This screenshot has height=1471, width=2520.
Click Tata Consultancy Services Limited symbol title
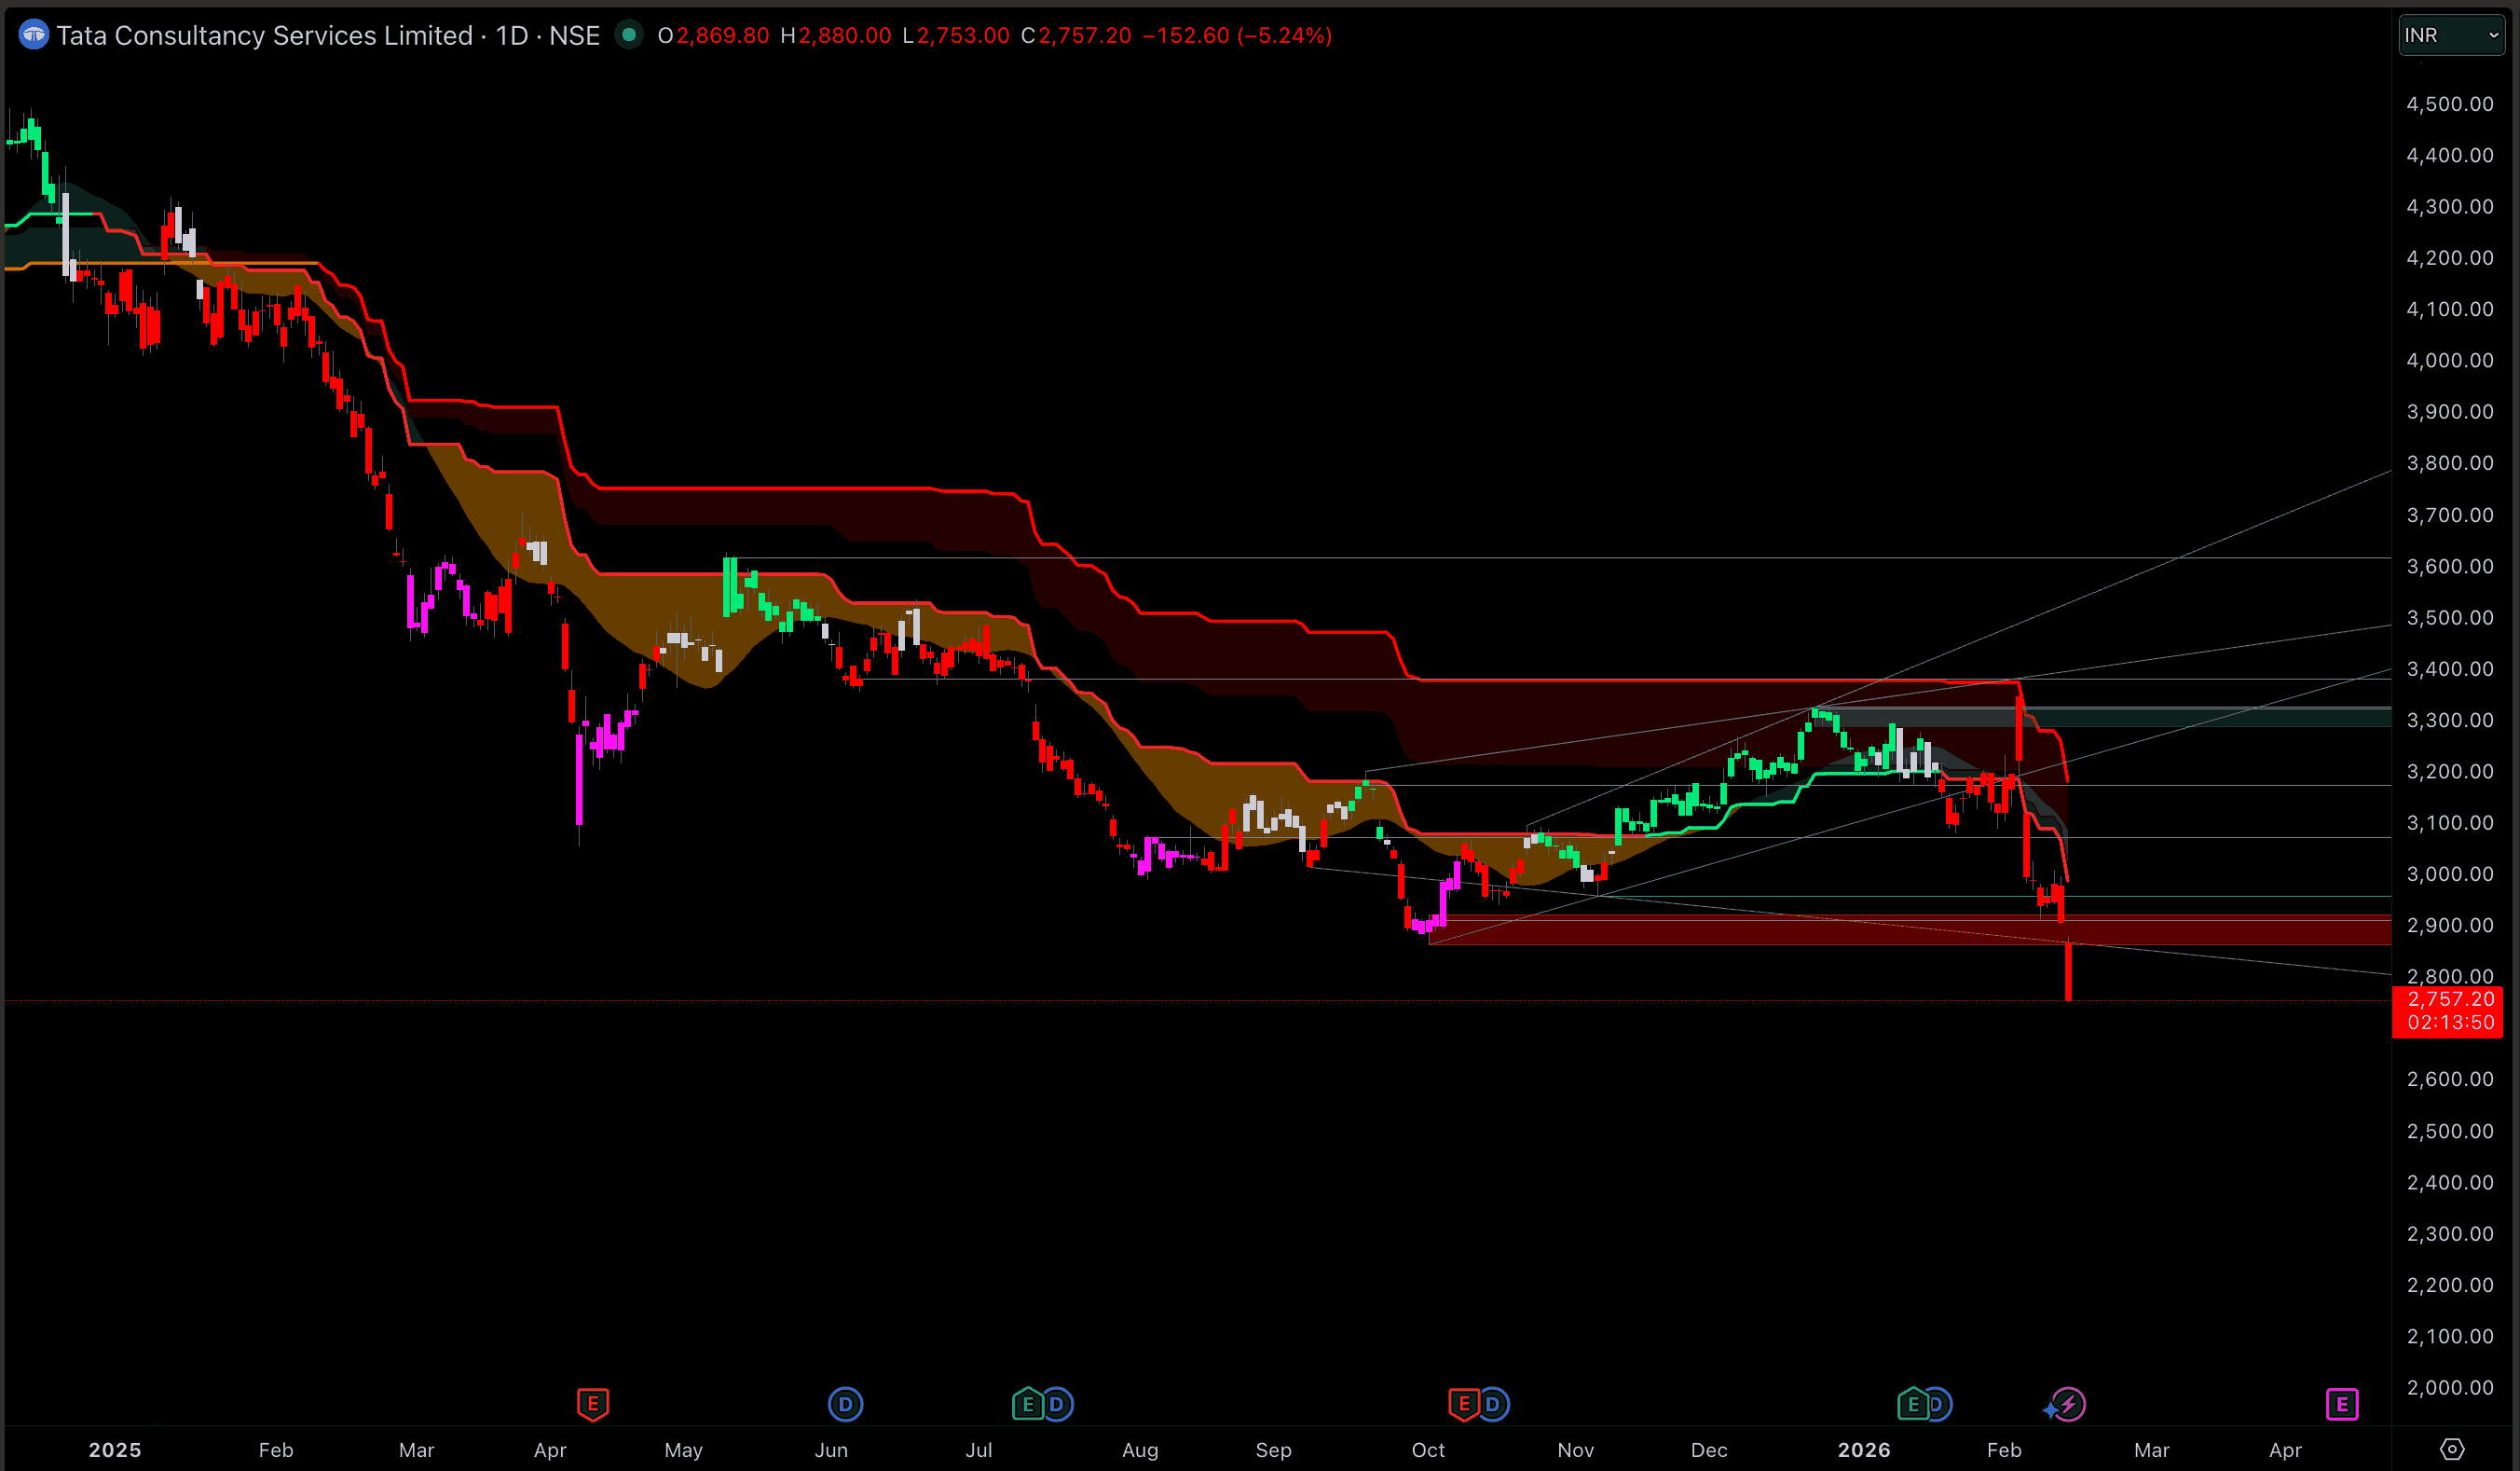coord(264,36)
